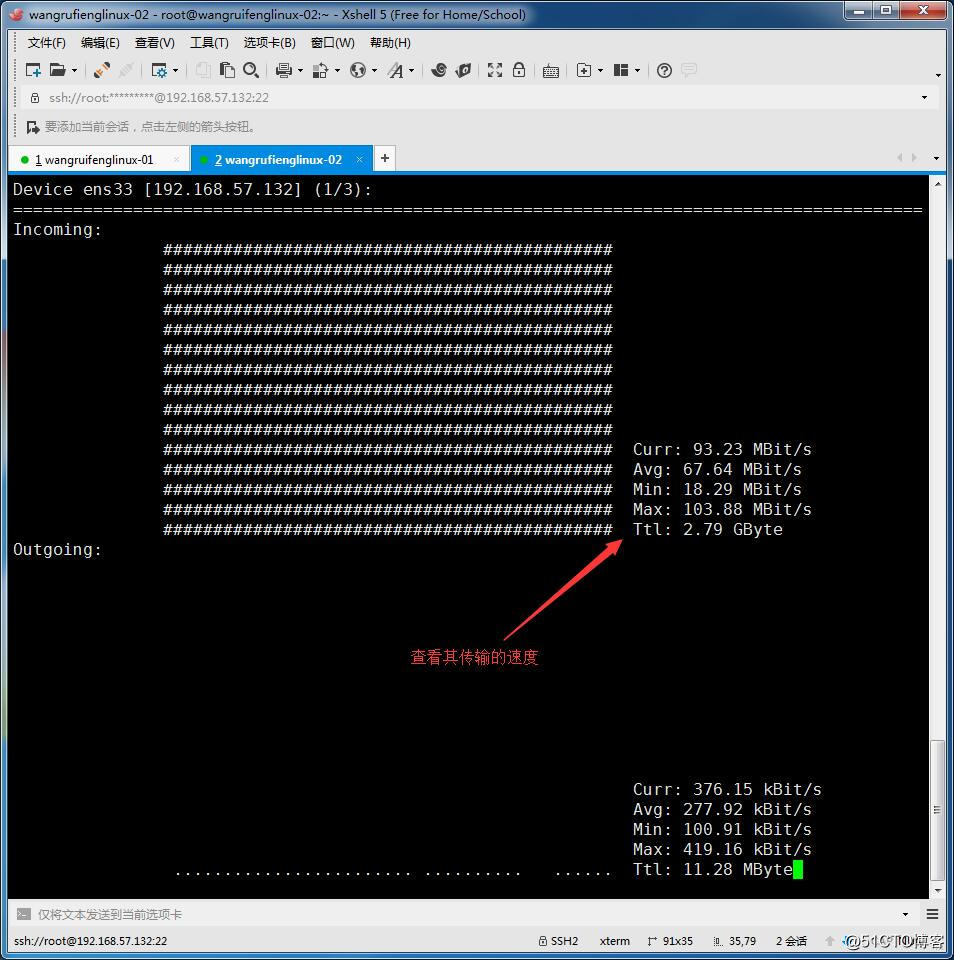Viewport: 954px width, 960px height.
Task: Open the 窗口(W) menu
Action: coord(332,42)
